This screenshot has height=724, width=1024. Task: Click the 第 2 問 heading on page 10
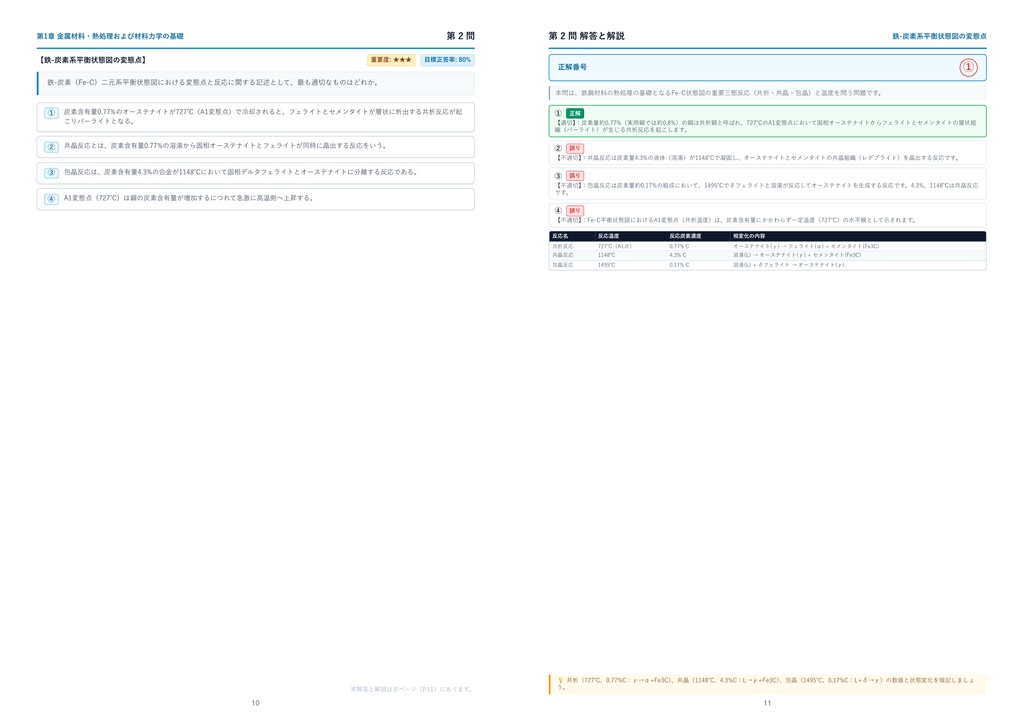click(460, 36)
